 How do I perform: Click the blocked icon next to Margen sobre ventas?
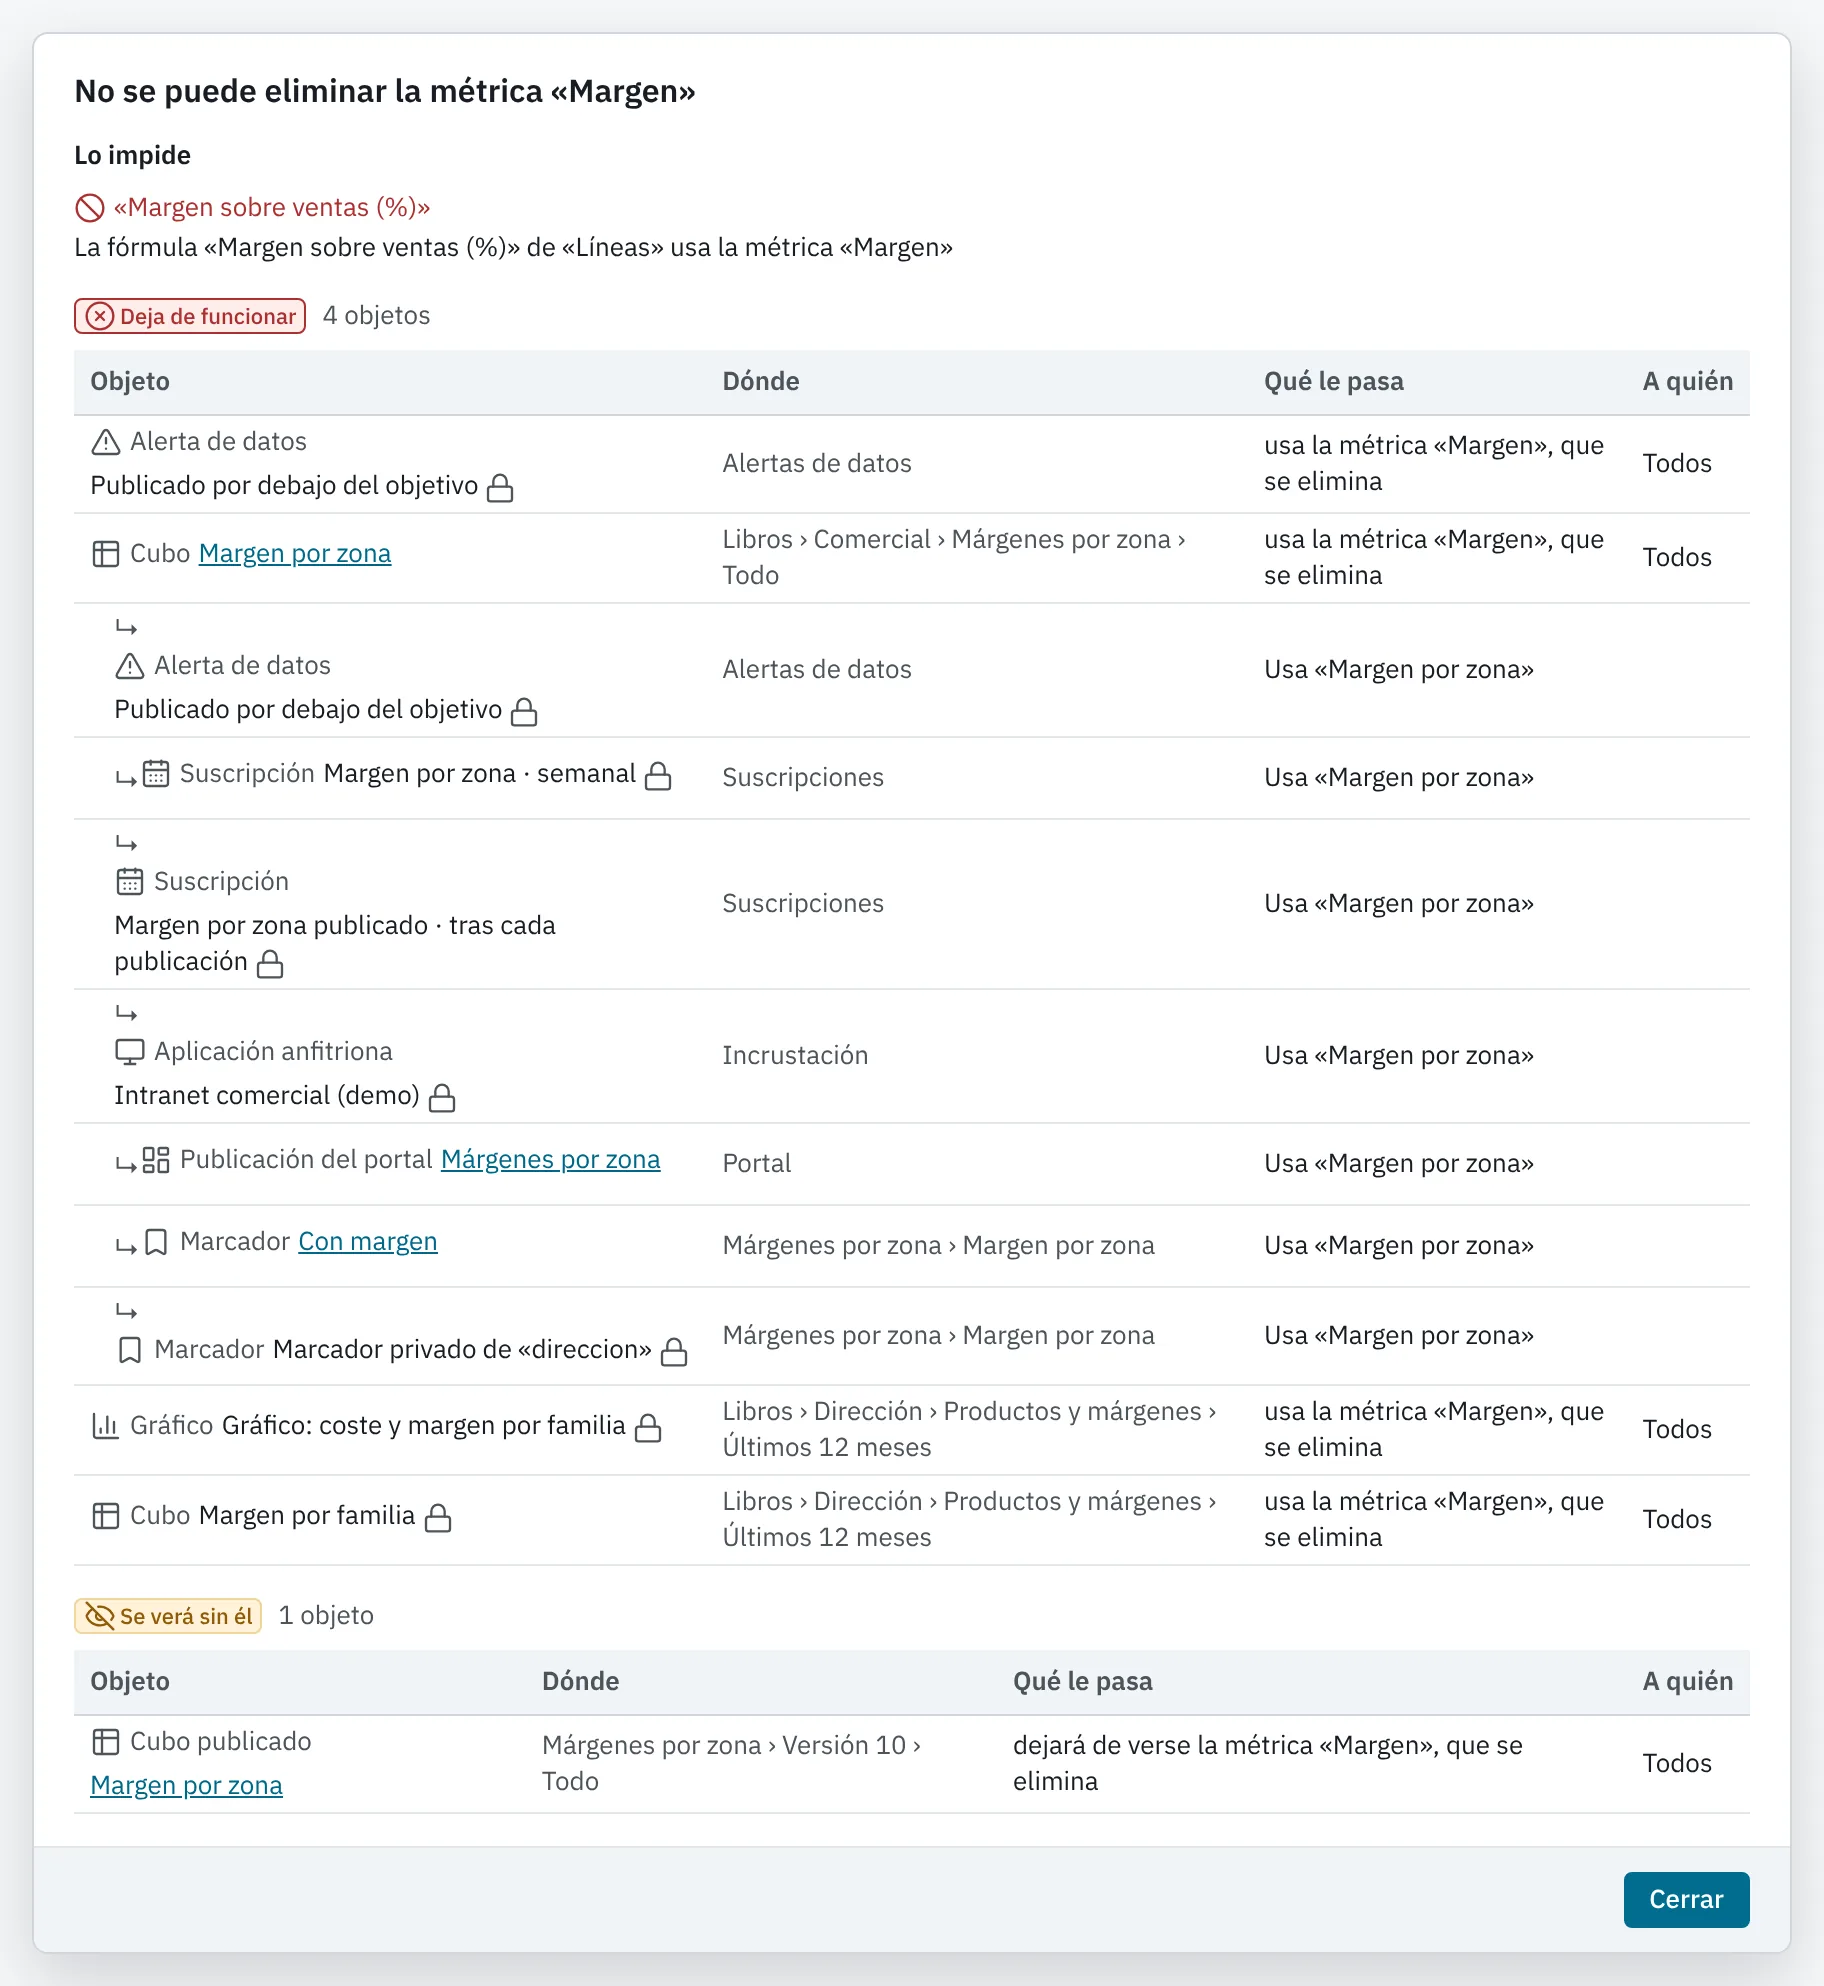[x=90, y=208]
